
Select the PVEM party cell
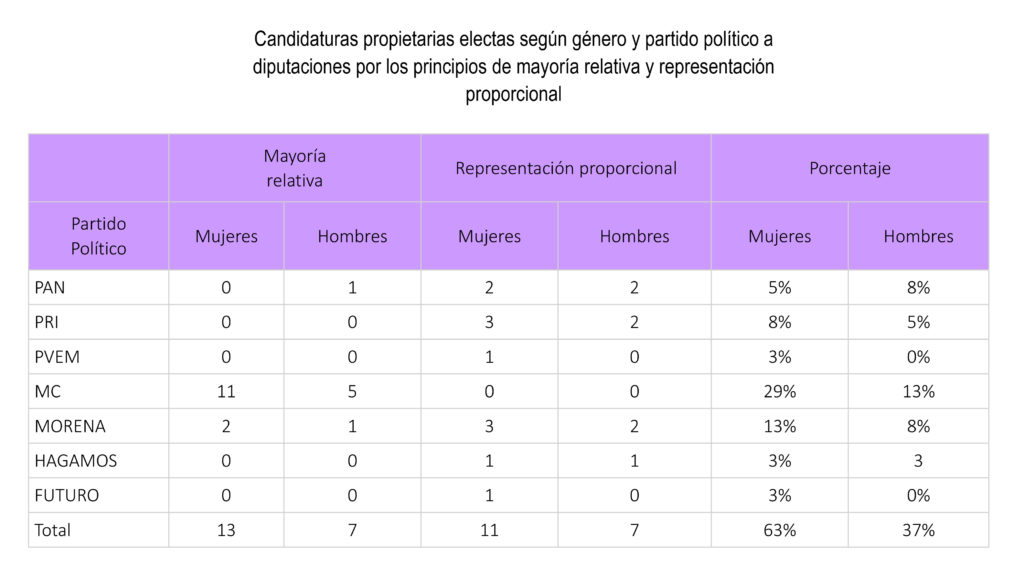[x=56, y=357]
